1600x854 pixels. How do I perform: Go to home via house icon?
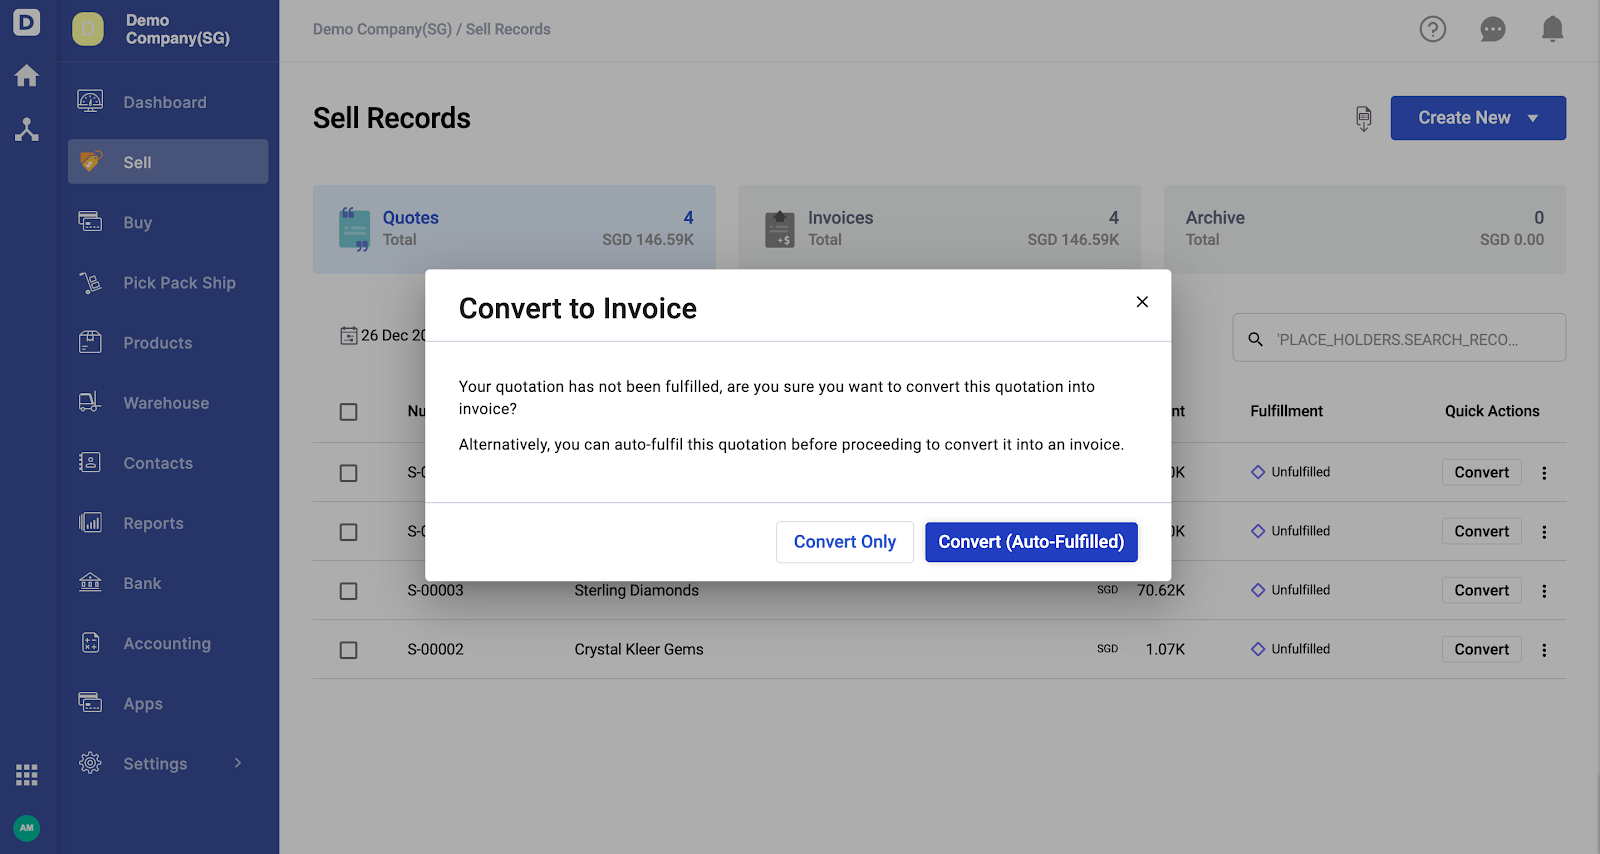click(27, 75)
